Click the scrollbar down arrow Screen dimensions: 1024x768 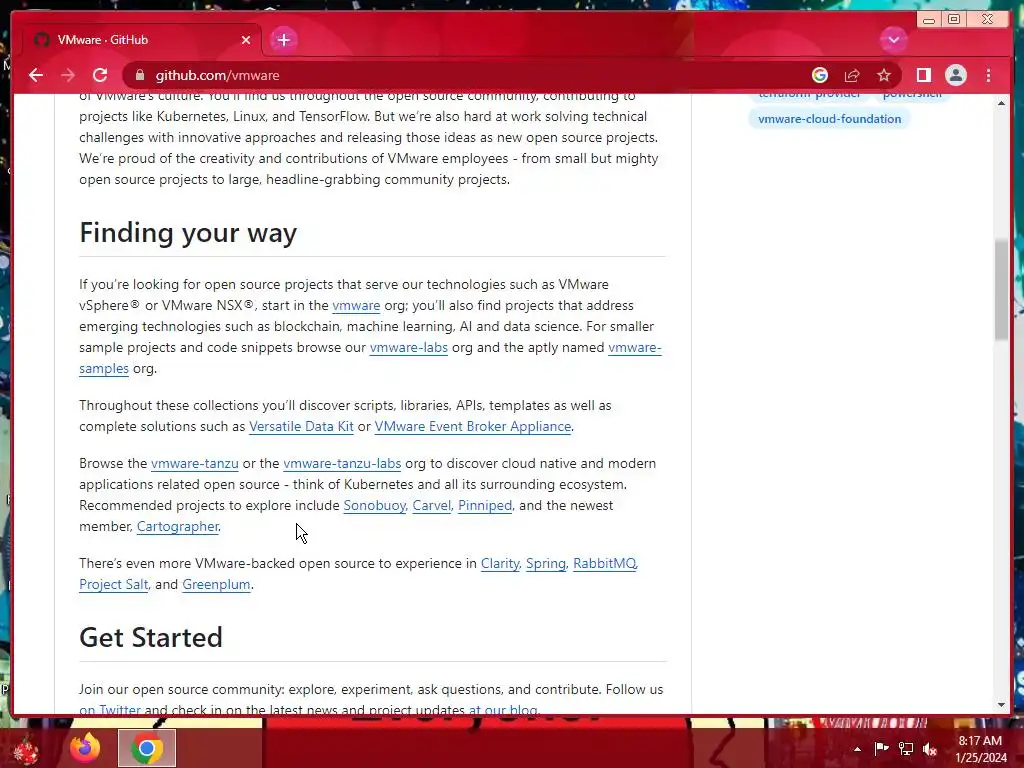1001,705
